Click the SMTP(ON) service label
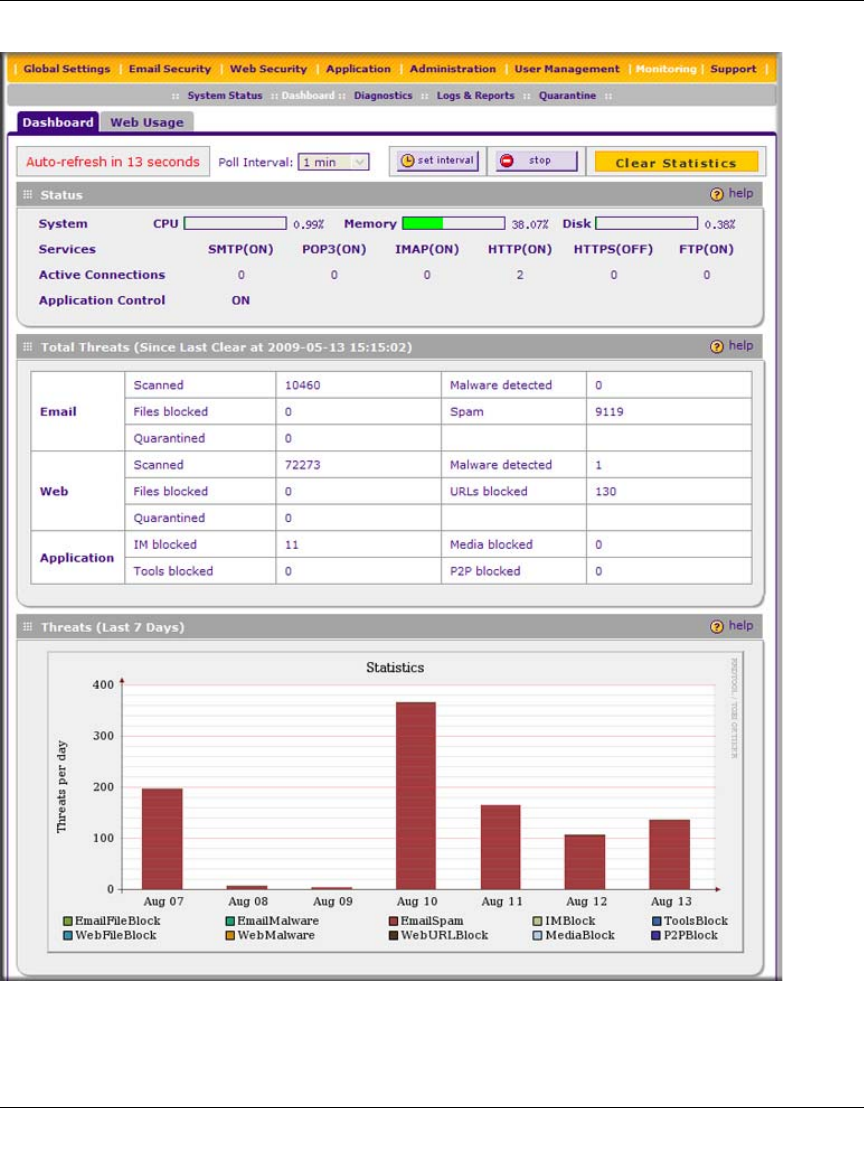 click(x=240, y=249)
